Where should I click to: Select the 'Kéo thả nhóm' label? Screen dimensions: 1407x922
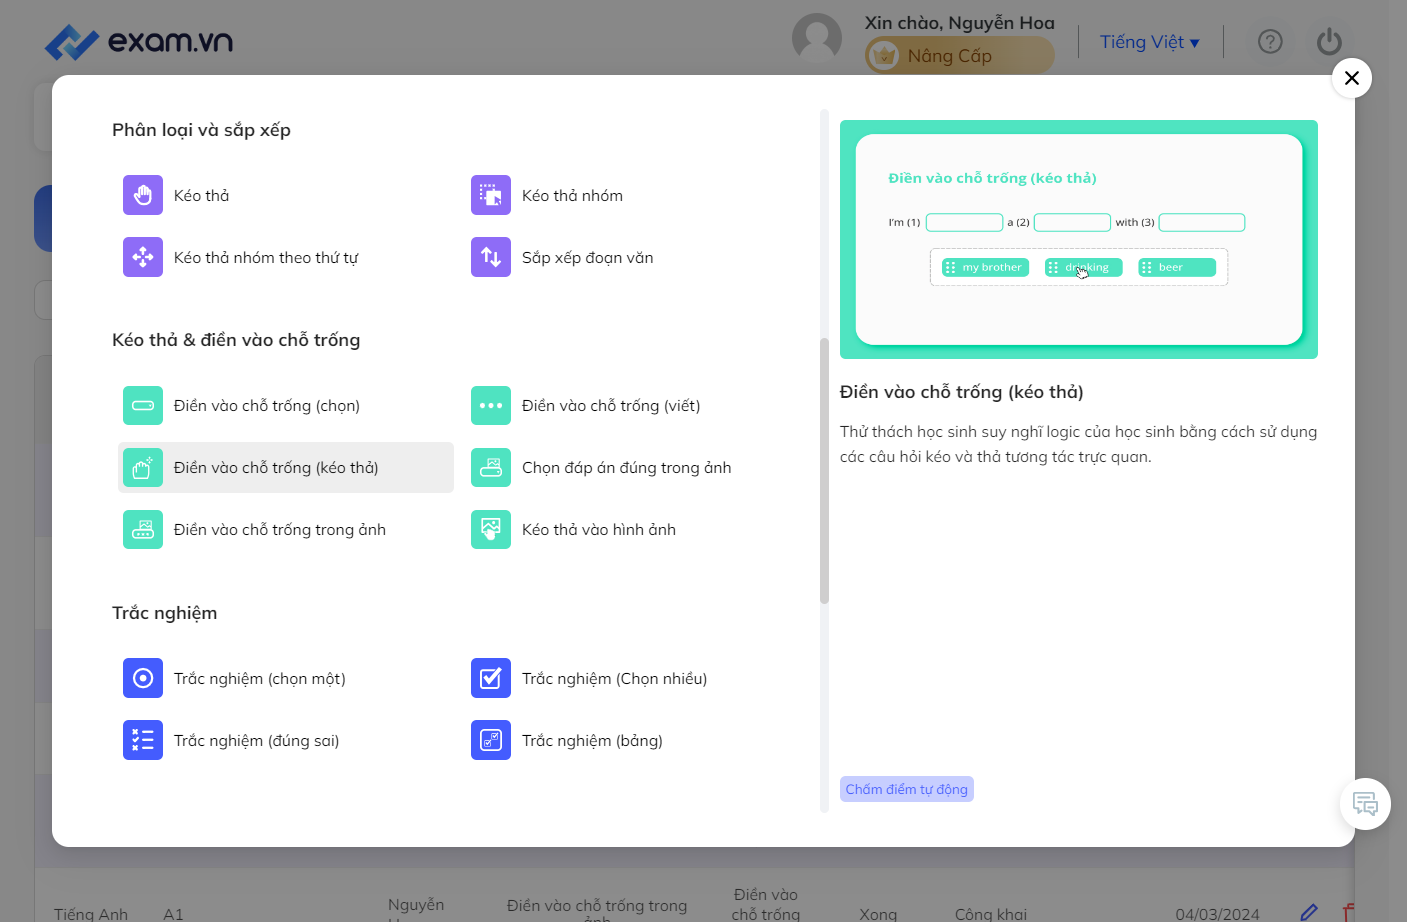572,196
